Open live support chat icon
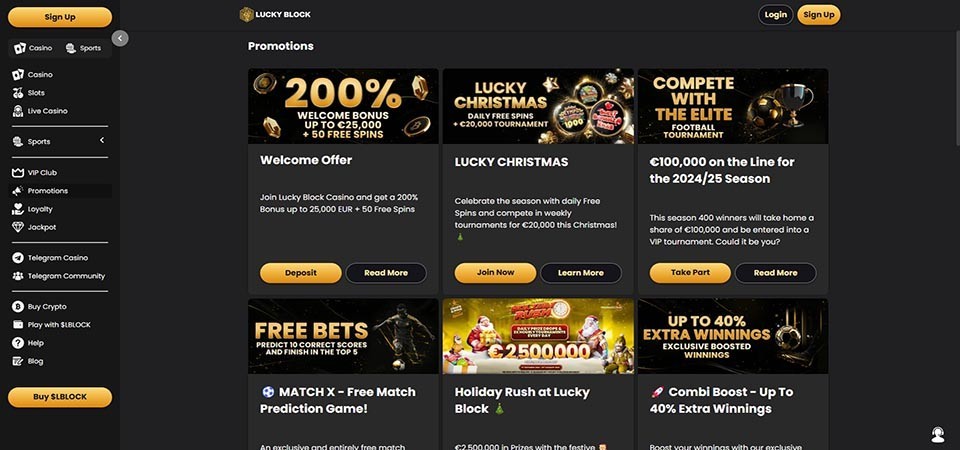 [937, 435]
